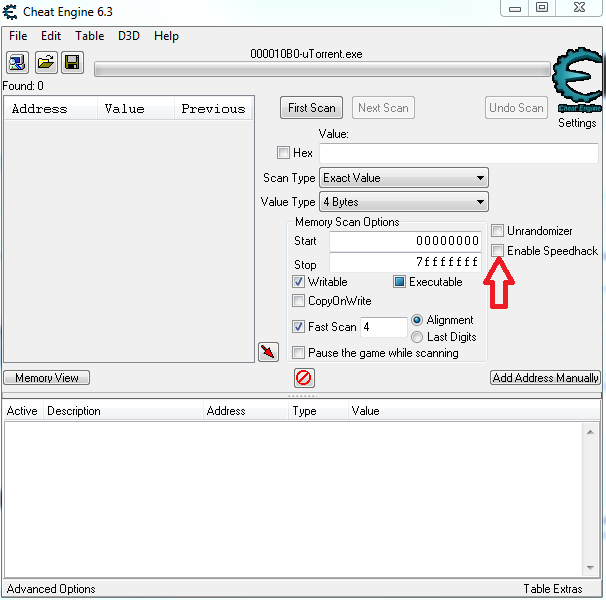Screen dimensions: 606x600
Task: Open the D3D menu
Action: [129, 36]
